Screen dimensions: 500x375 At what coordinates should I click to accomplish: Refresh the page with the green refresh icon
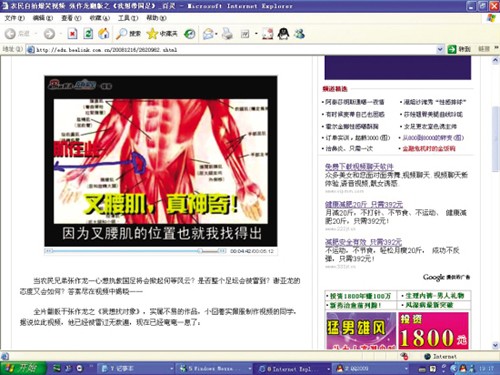point(88,34)
